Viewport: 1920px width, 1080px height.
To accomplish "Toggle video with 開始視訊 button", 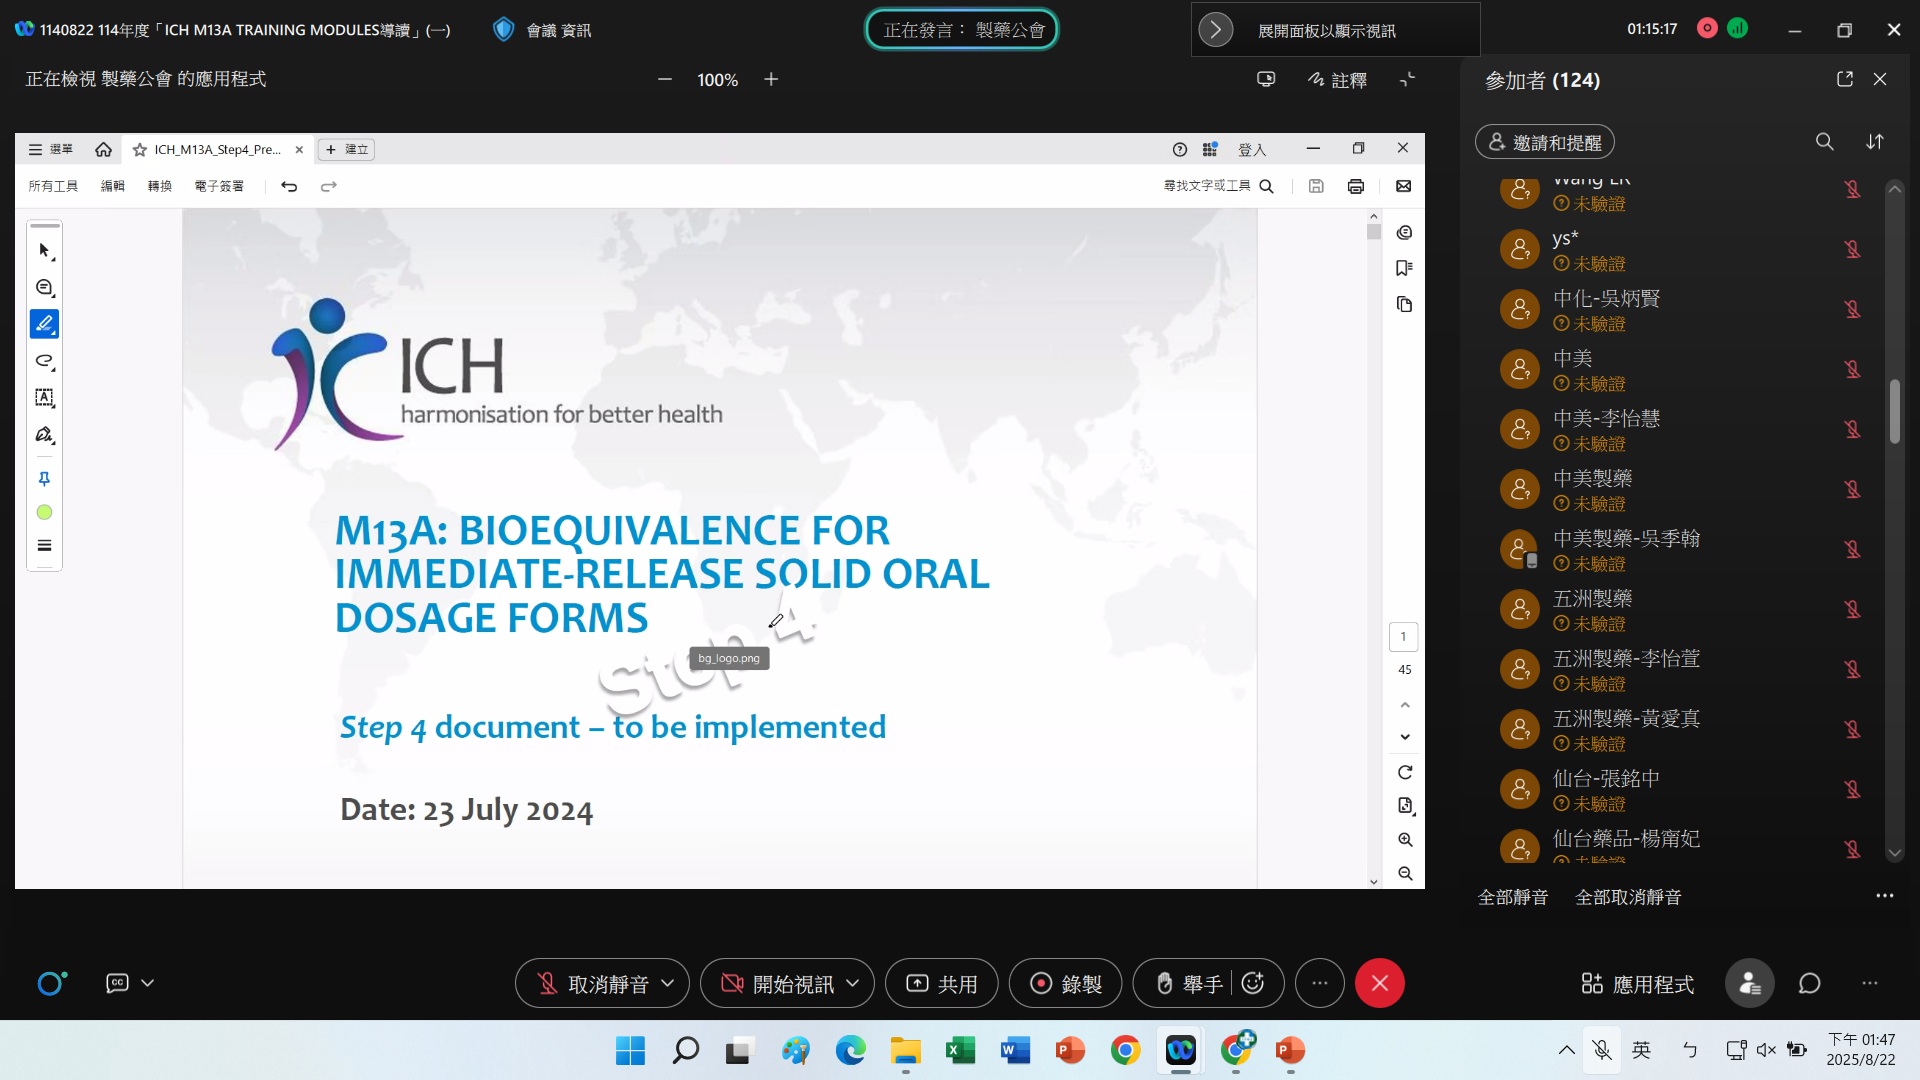I will click(778, 984).
